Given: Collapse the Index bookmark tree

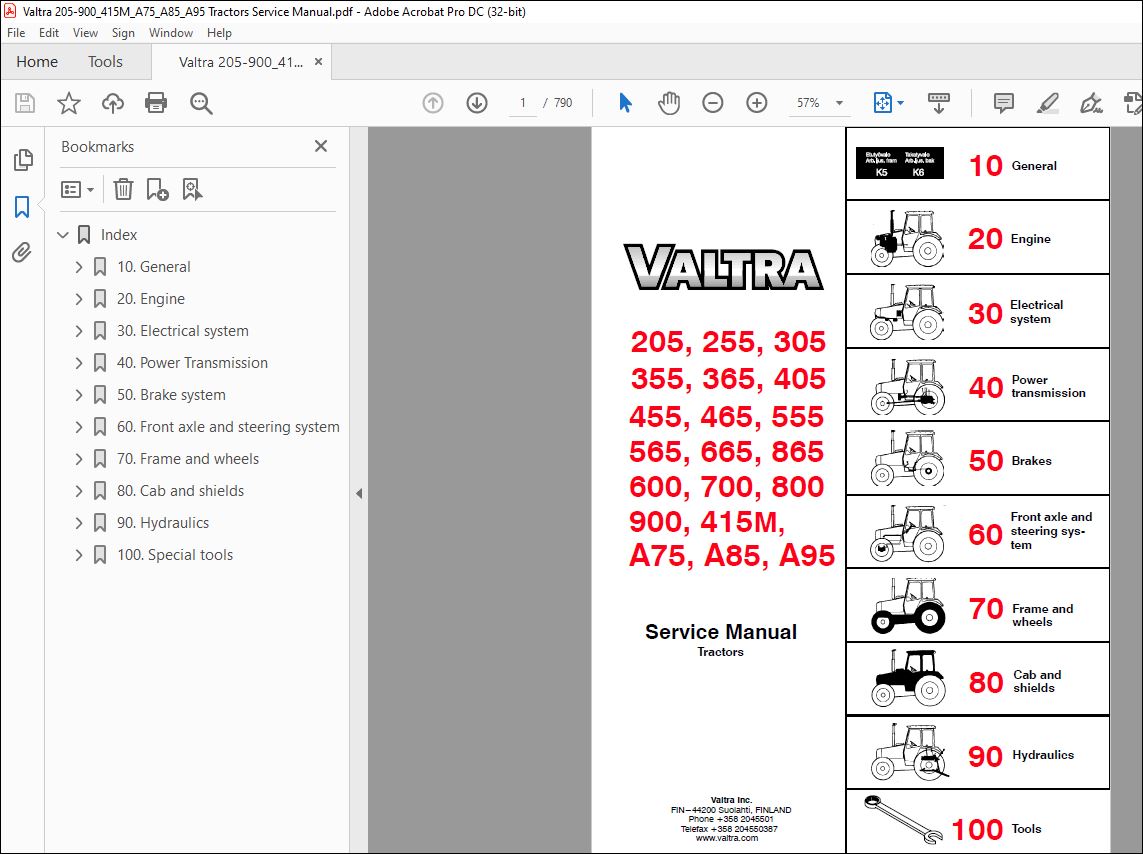Looking at the screenshot, I should [63, 235].
